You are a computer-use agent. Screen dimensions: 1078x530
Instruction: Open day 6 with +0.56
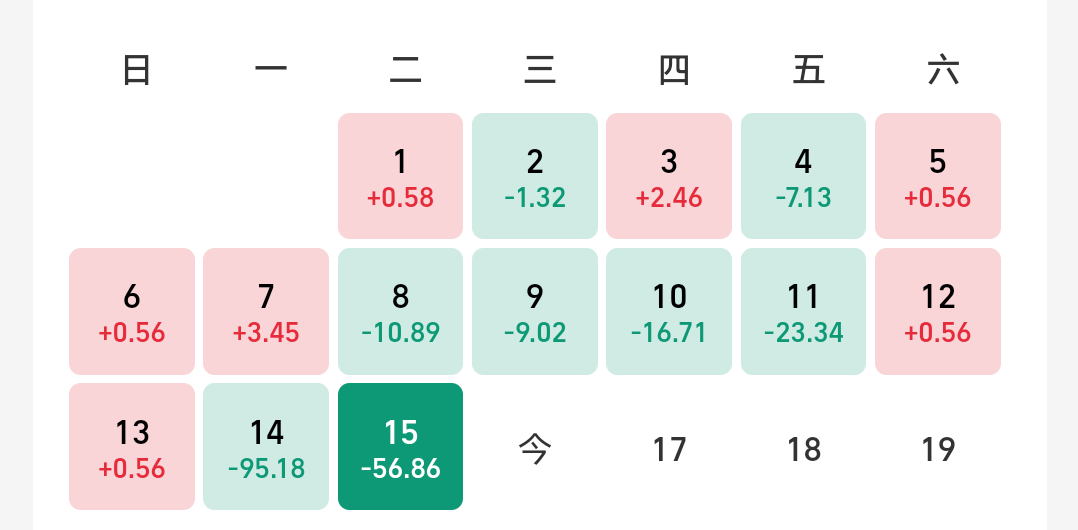[132, 311]
